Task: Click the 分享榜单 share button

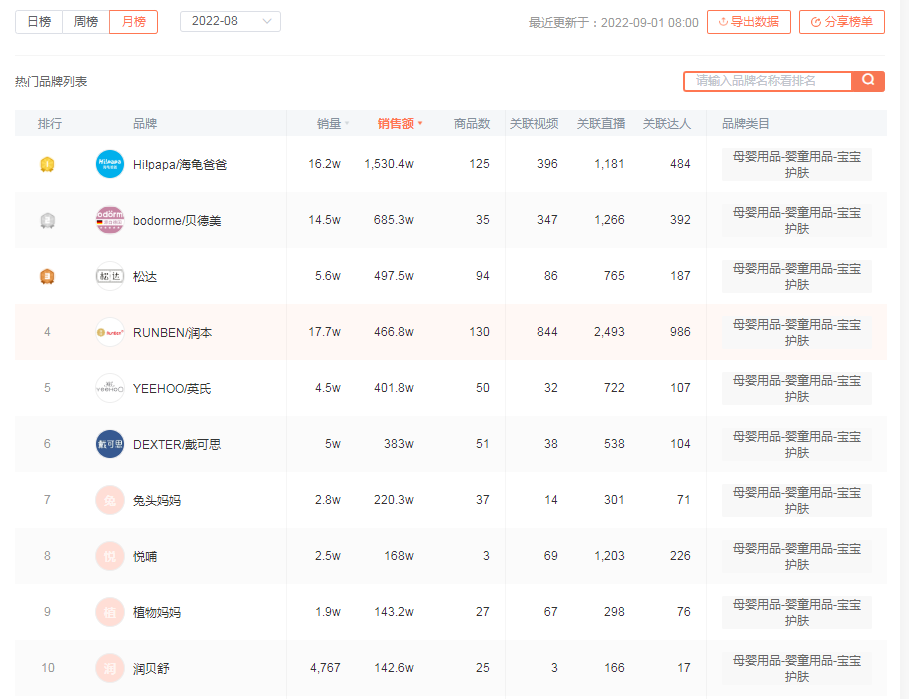Action: click(841, 22)
